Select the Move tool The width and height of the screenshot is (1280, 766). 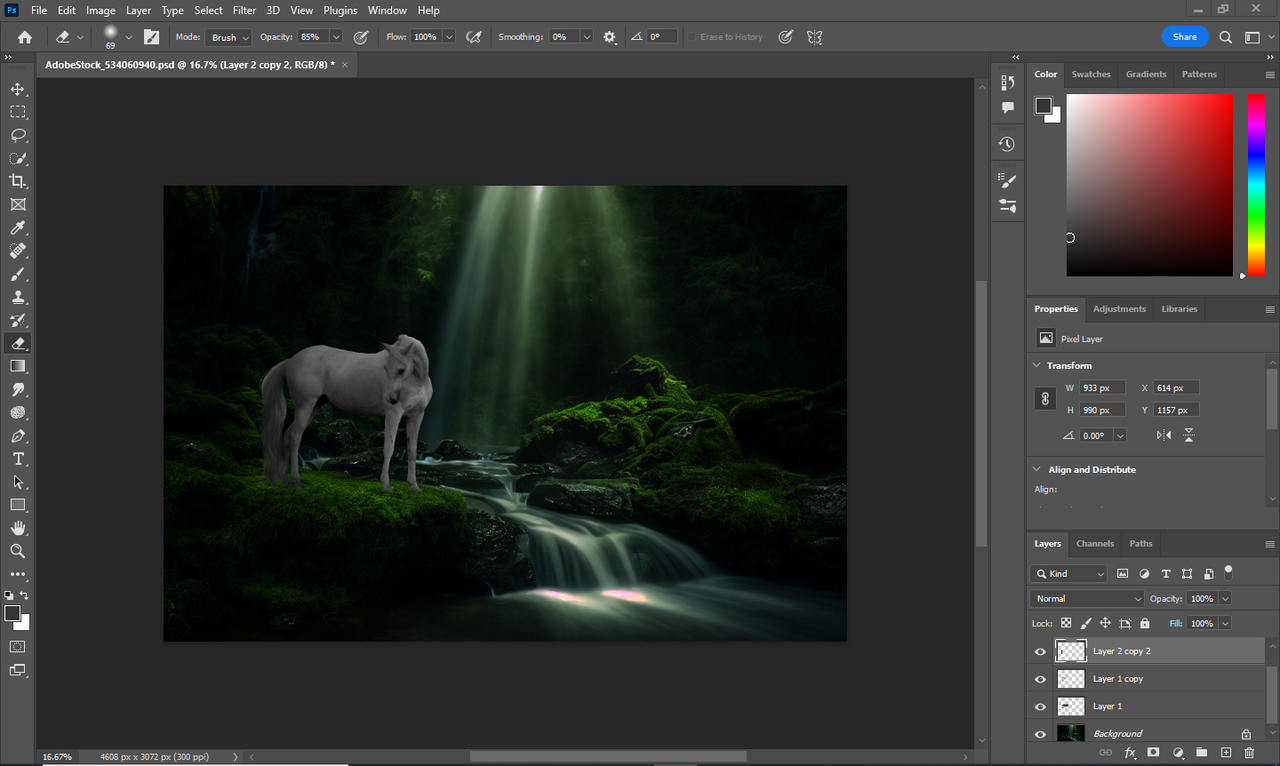pyautogui.click(x=18, y=89)
